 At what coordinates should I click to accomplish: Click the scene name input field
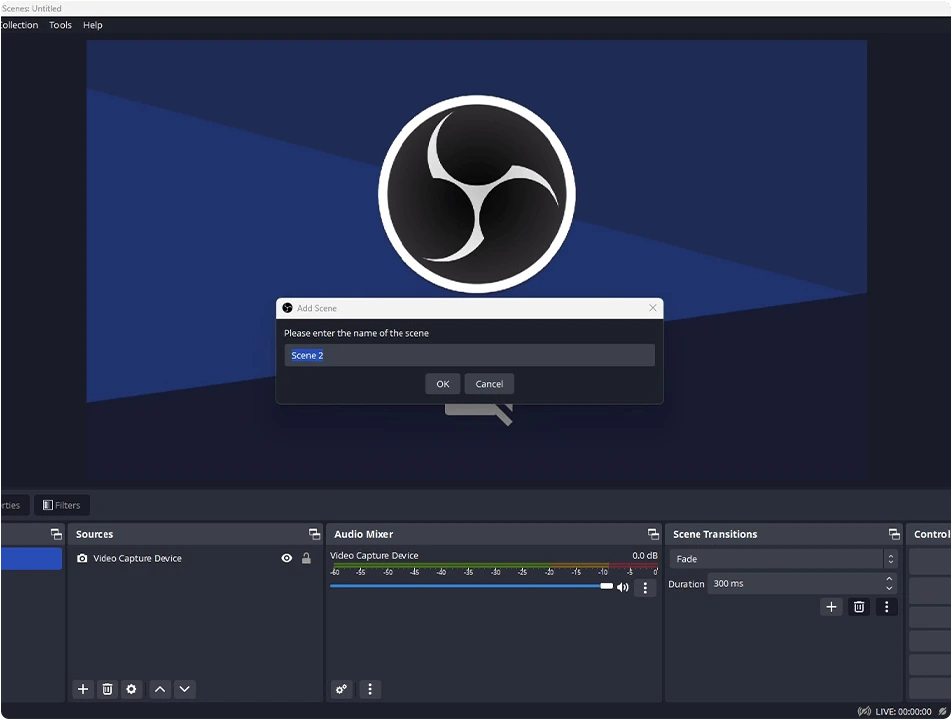469,355
